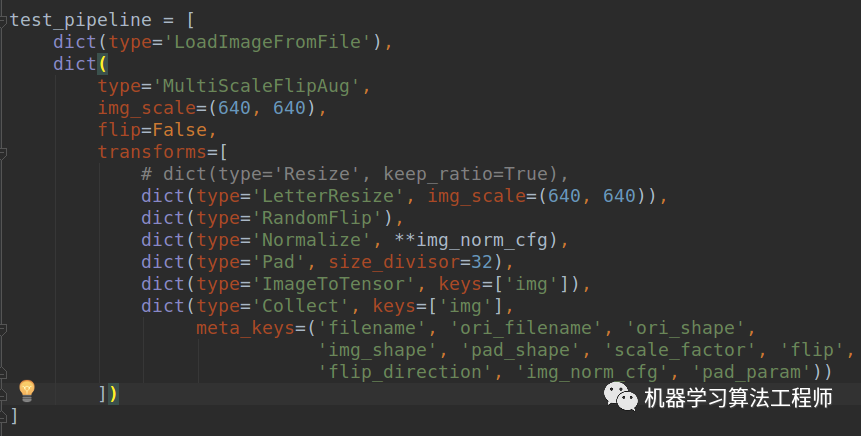Click the 'LoadImageFromFile' string
Image resolution: width=861 pixels, height=436 pixels.
273,42
